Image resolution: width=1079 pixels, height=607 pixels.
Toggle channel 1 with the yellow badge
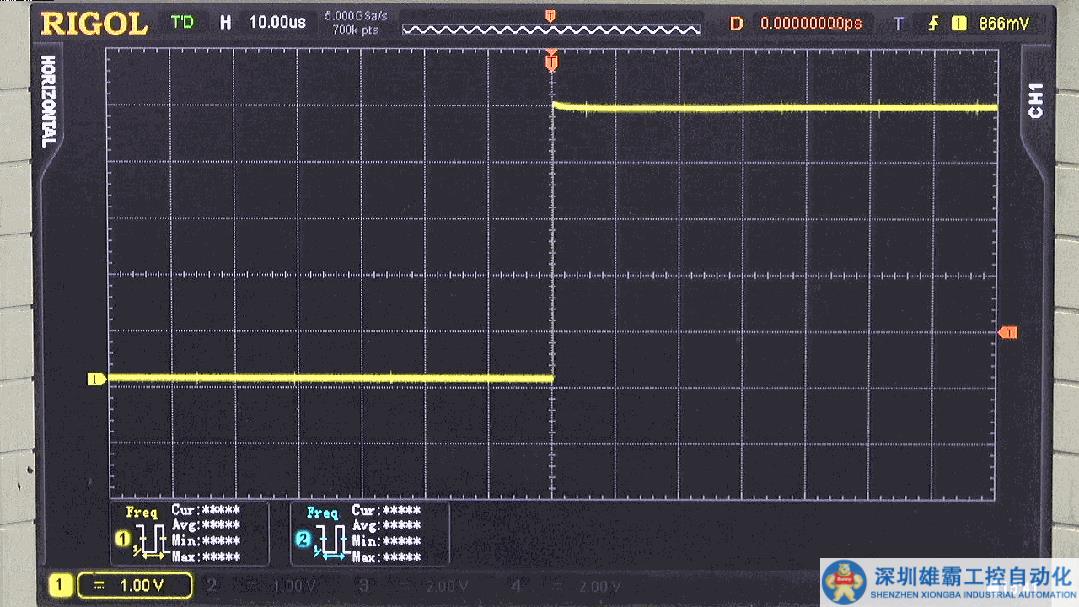click(x=59, y=585)
